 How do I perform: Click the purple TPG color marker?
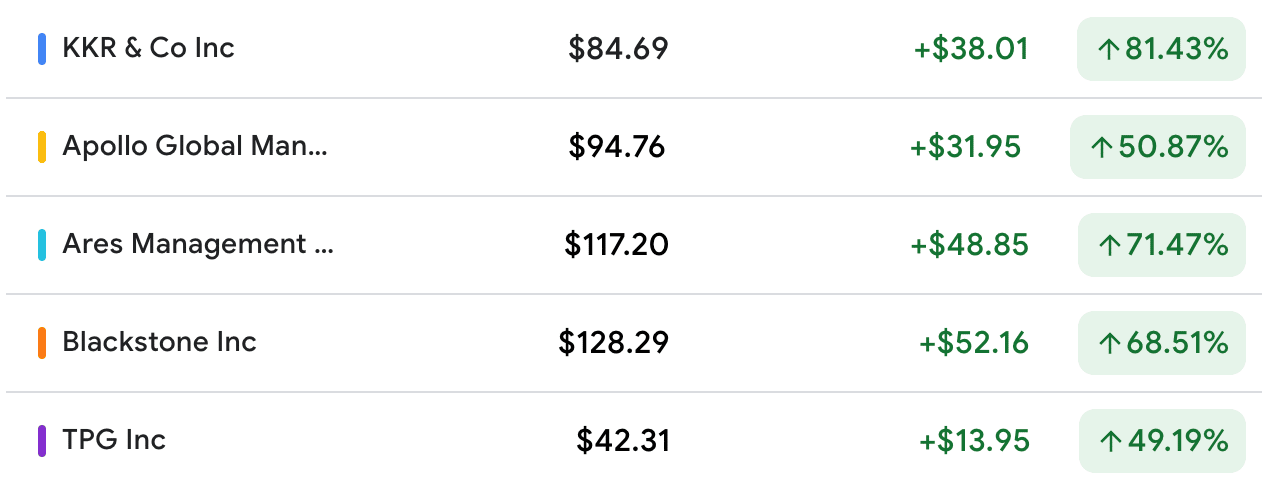(x=42, y=441)
